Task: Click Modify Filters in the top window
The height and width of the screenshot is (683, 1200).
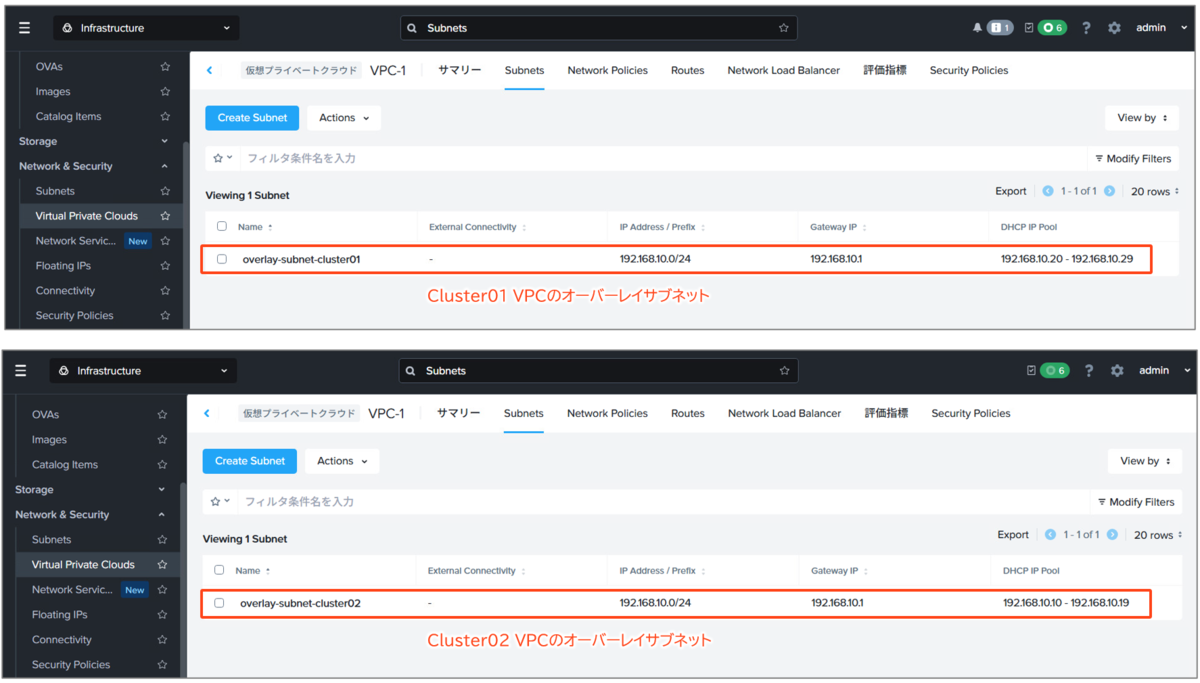Action: [1133, 159]
